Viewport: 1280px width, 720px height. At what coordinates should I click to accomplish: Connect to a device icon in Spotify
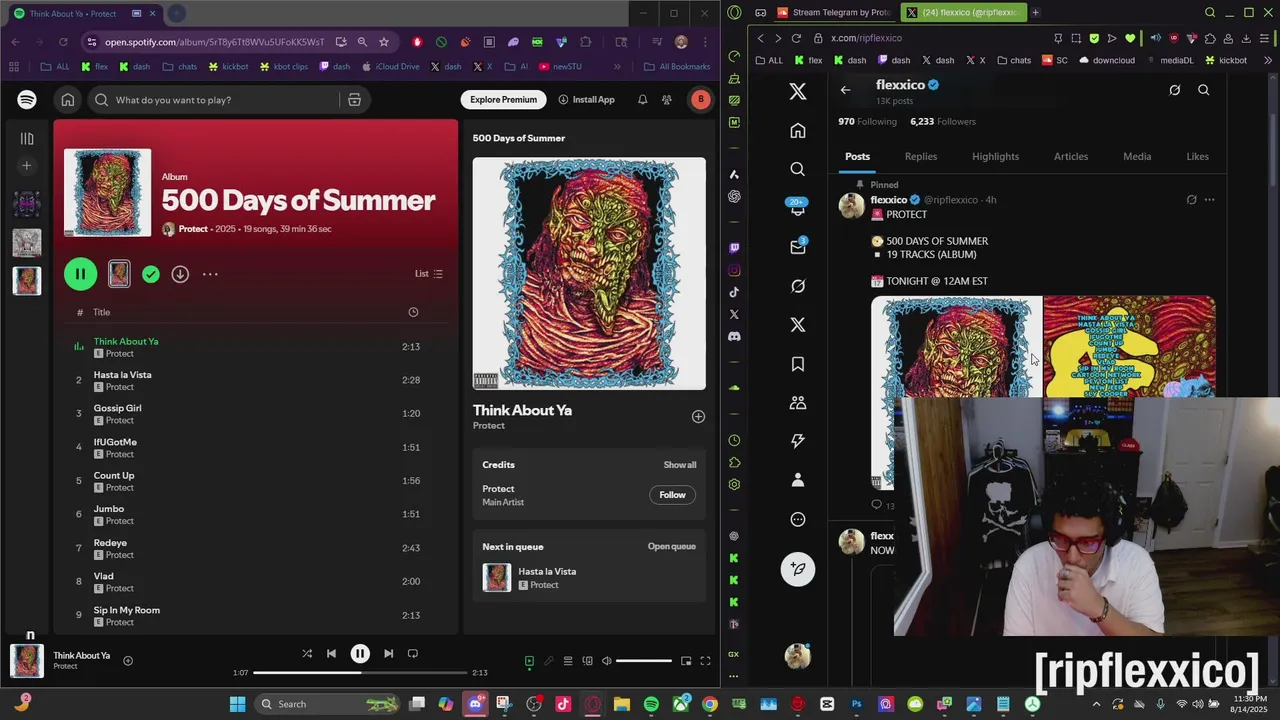[x=587, y=661]
